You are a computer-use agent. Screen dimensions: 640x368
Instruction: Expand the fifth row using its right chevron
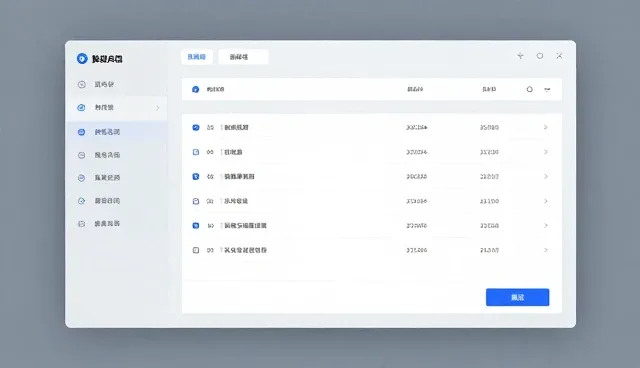(x=546, y=226)
